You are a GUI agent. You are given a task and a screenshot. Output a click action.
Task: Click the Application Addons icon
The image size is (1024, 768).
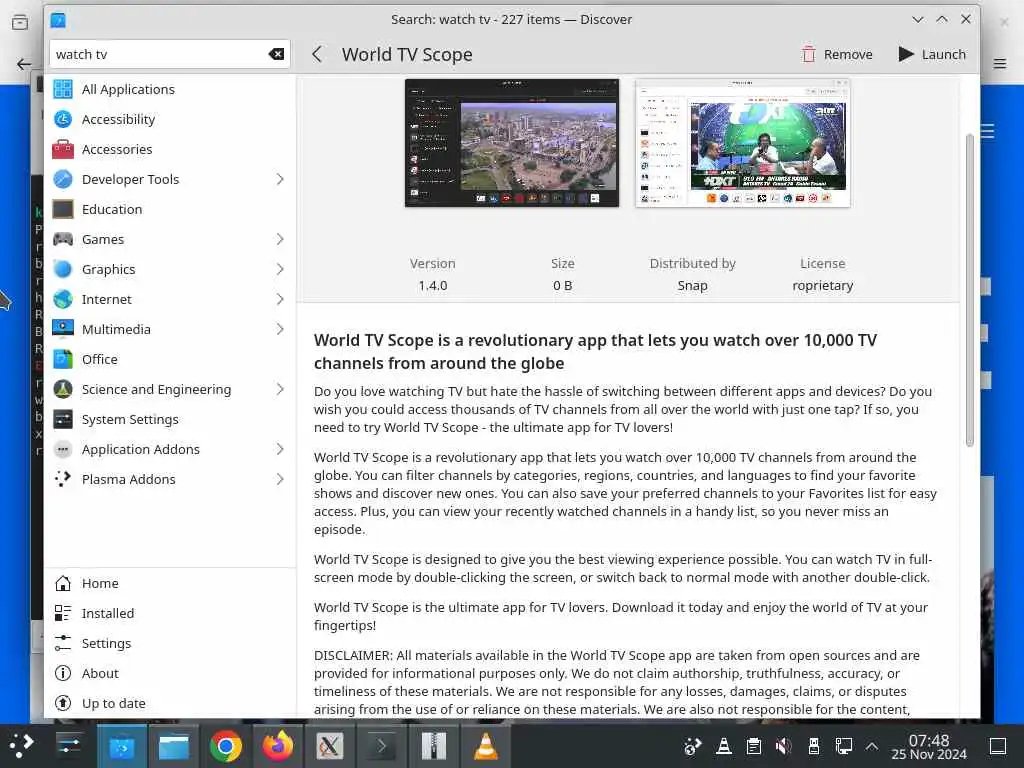(x=63, y=449)
